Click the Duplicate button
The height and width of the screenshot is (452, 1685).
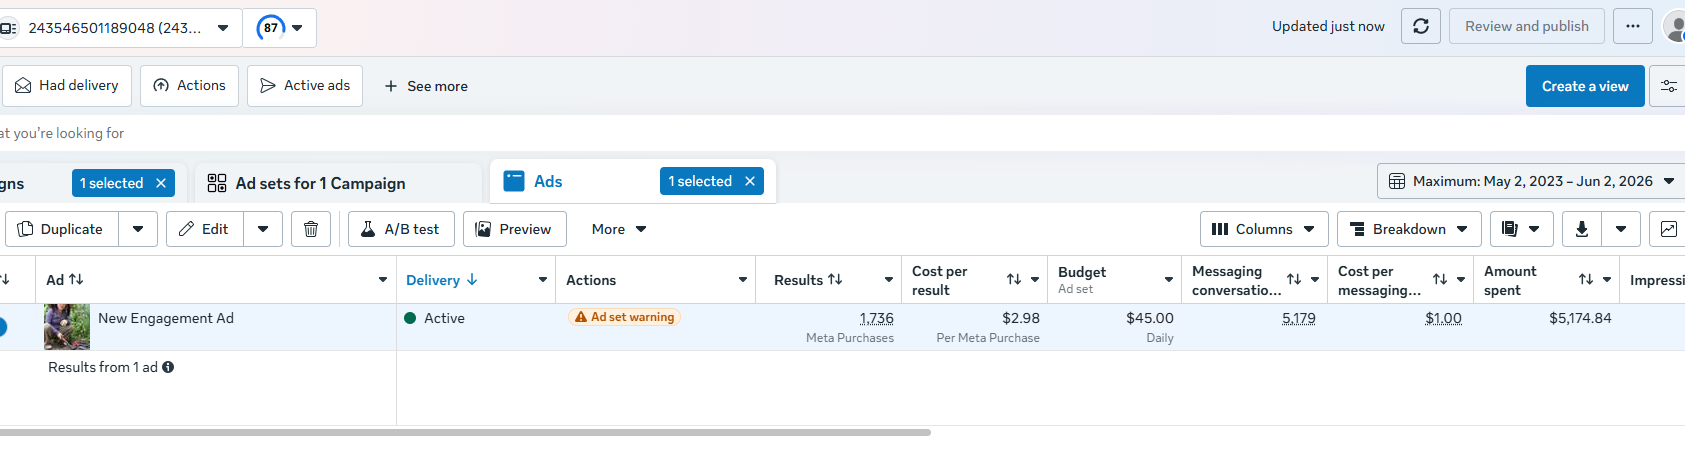[x=62, y=229]
